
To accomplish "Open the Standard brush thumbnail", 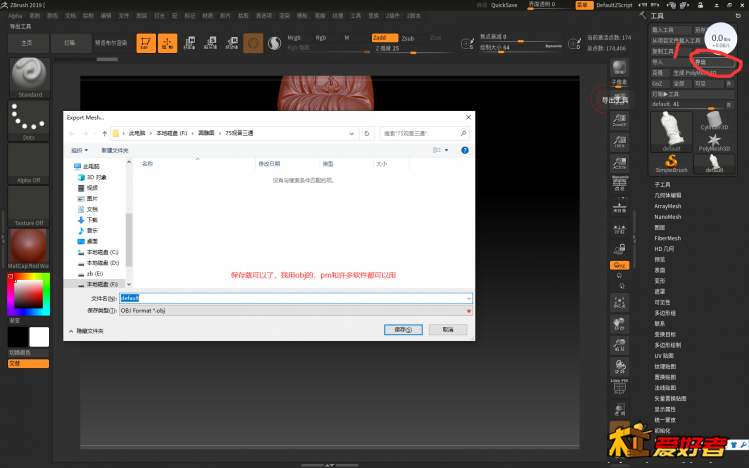I will click(29, 77).
